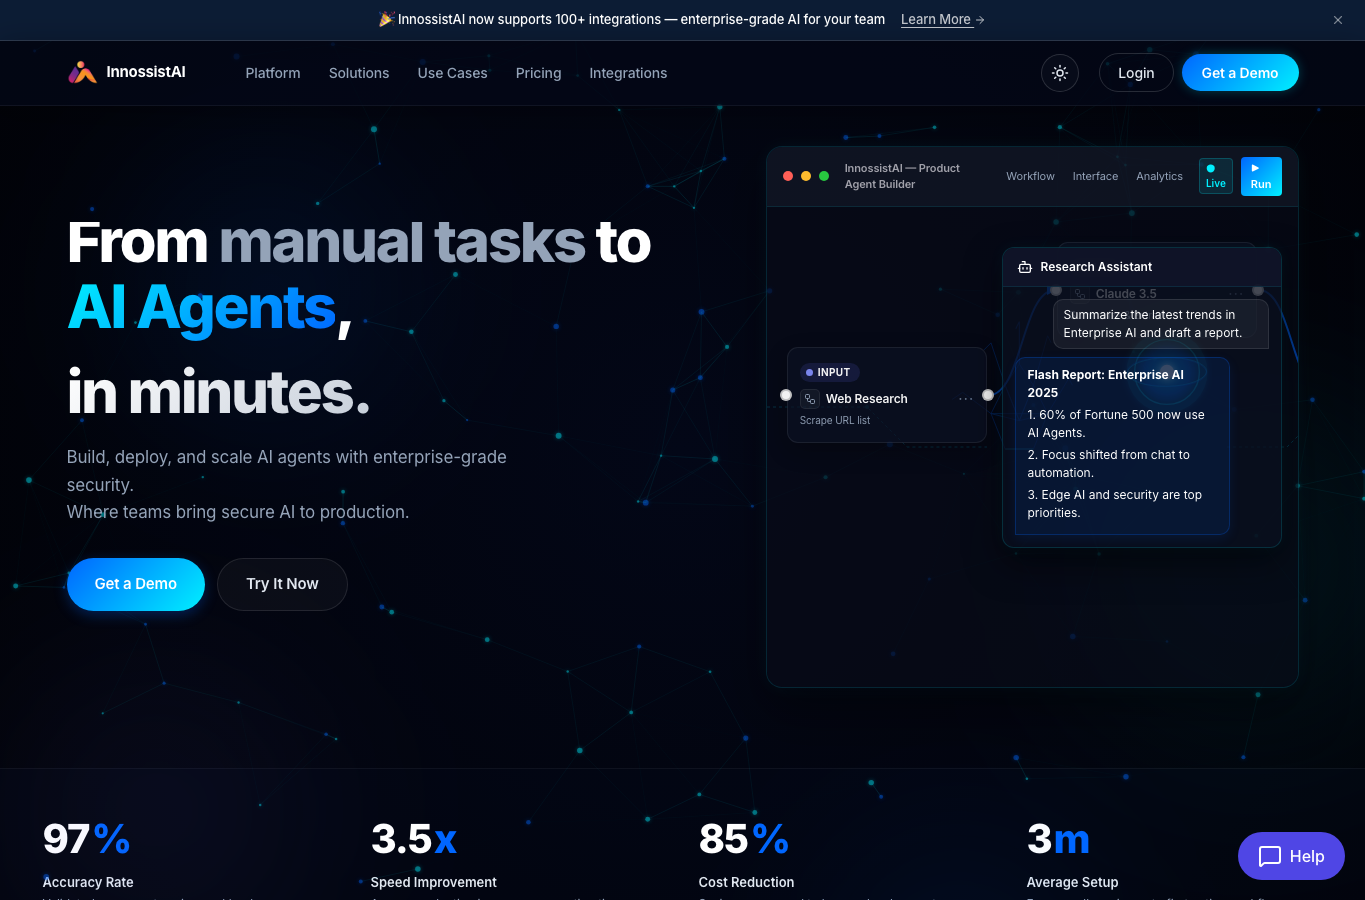Open the Solutions menu
This screenshot has height=900, width=1365.
click(x=359, y=73)
